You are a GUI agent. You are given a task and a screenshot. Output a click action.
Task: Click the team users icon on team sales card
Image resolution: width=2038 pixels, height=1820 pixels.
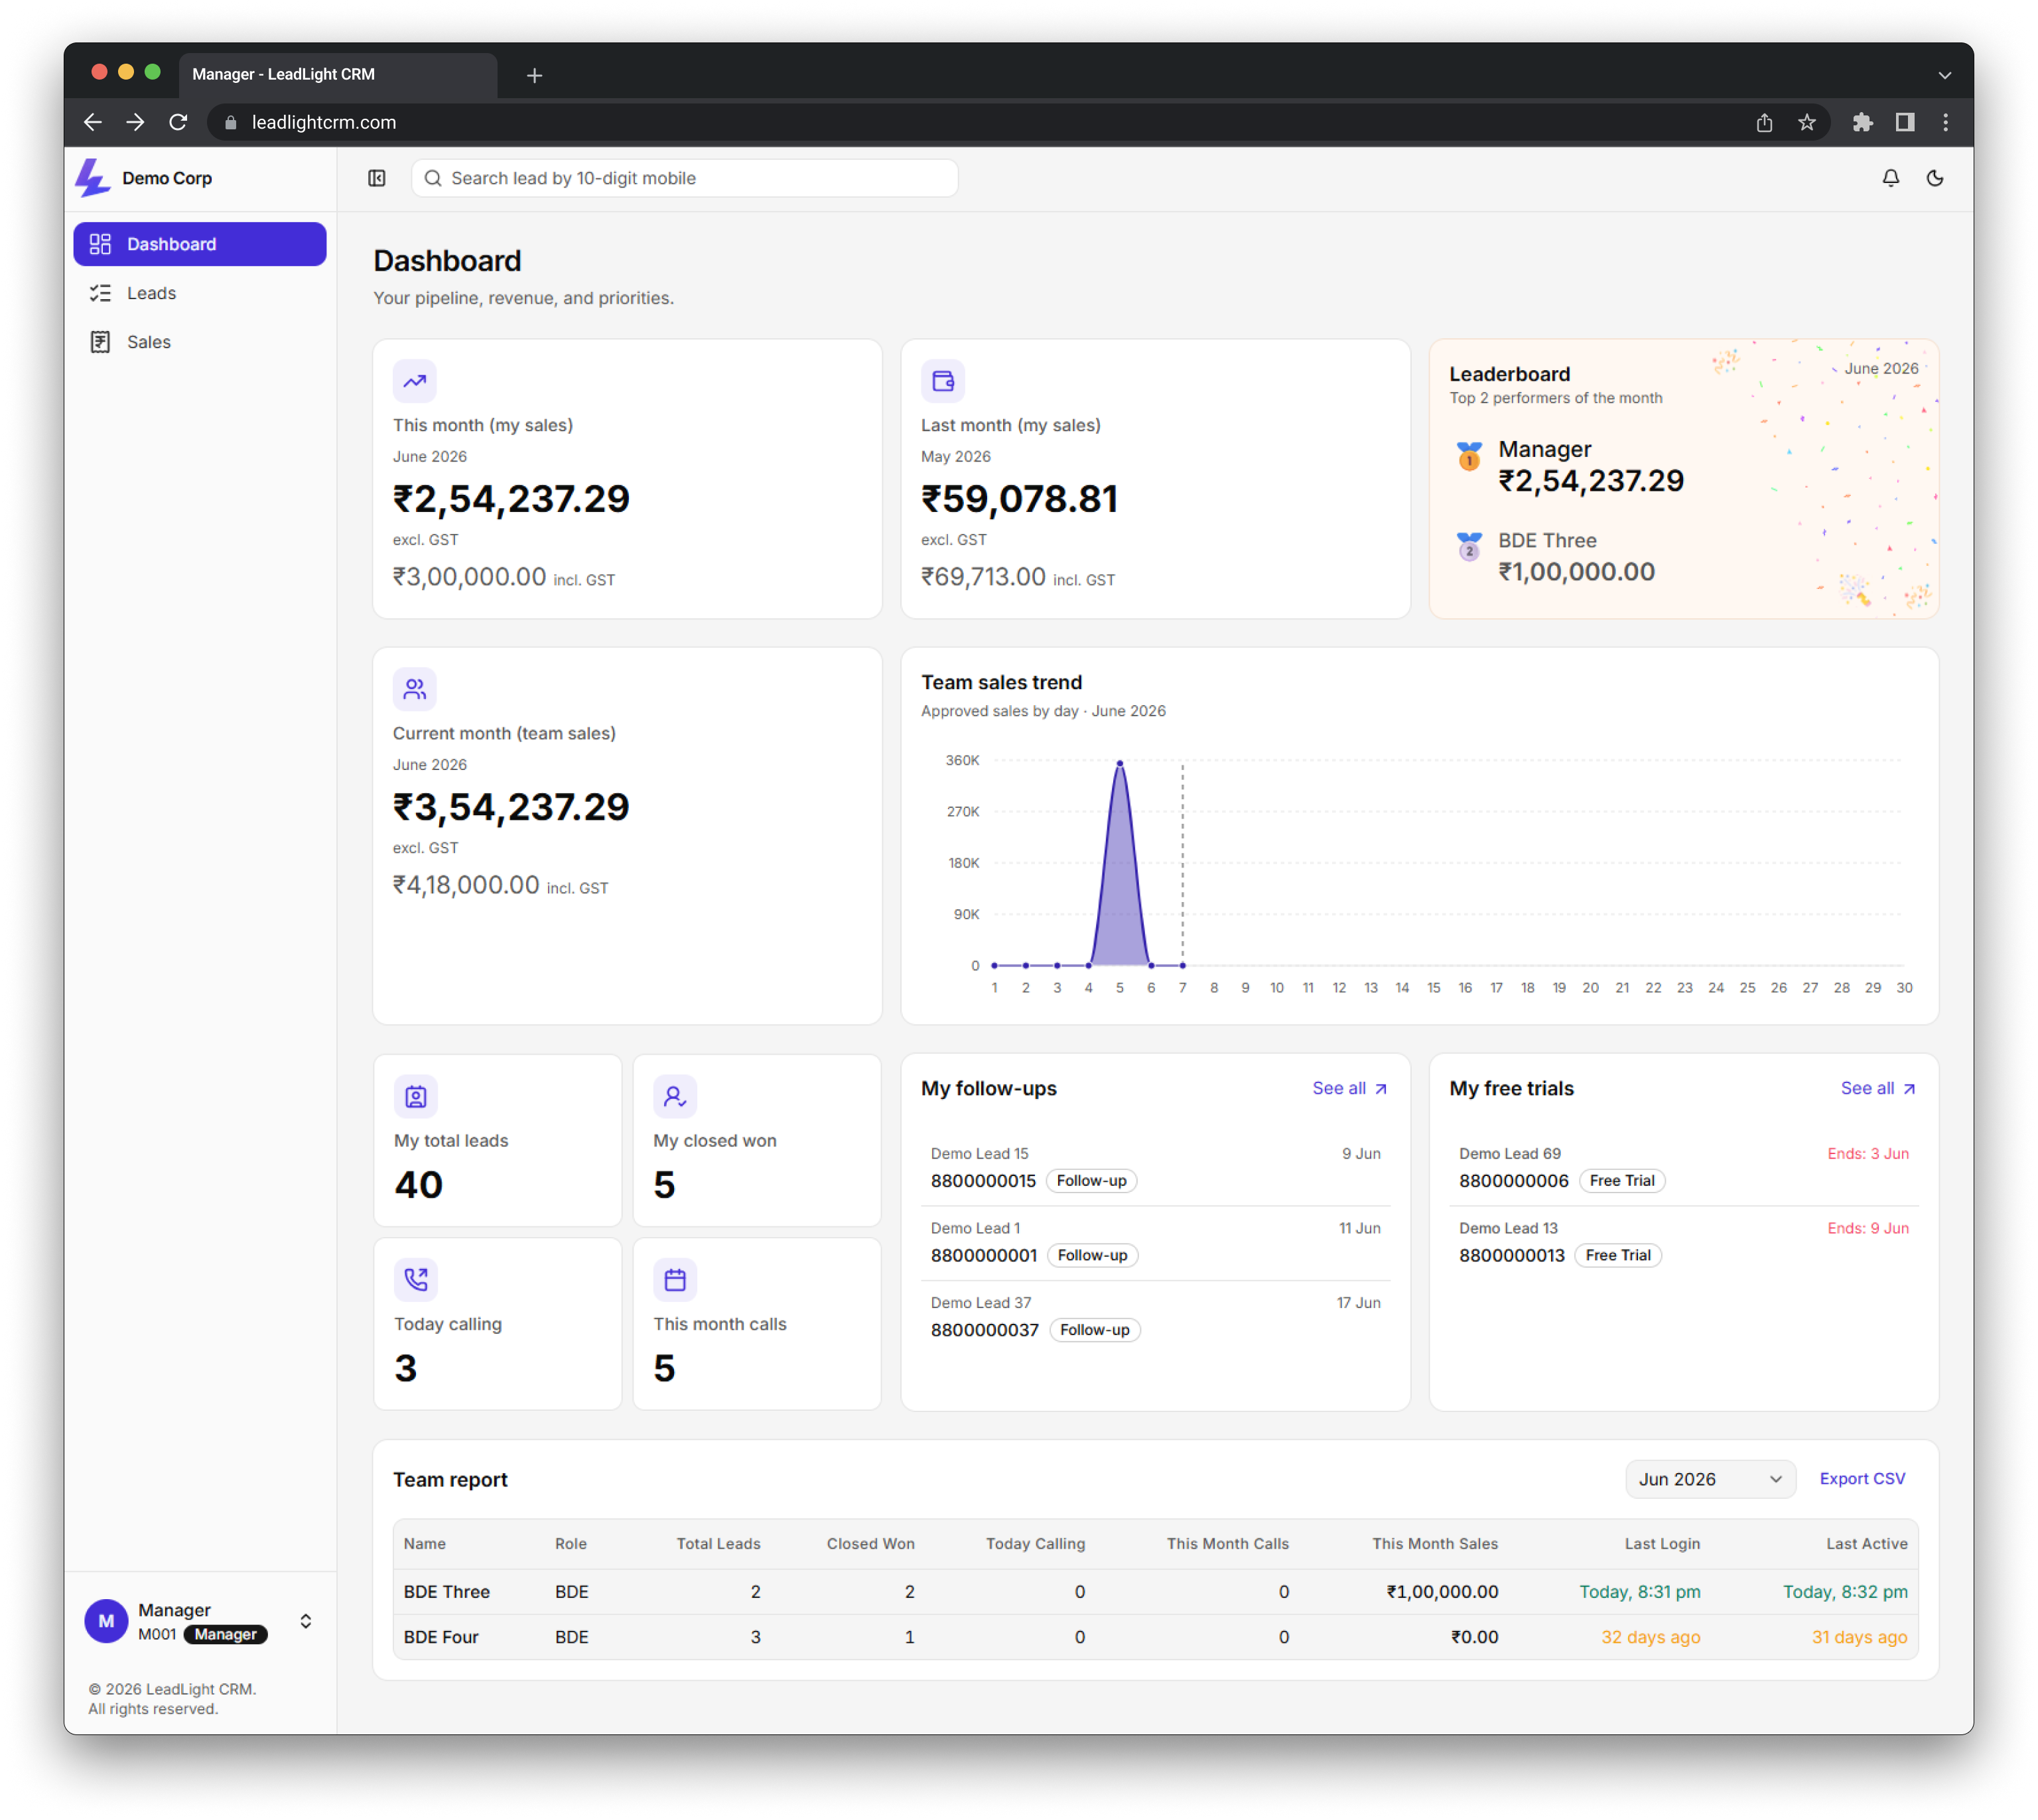414,689
